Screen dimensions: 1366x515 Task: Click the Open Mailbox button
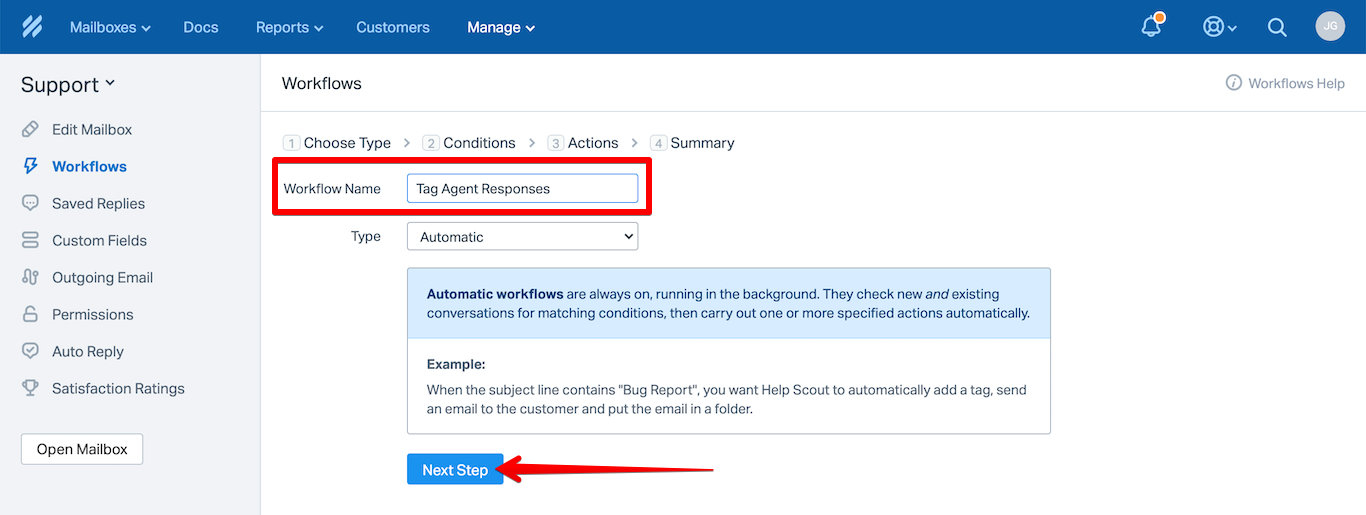click(x=82, y=449)
